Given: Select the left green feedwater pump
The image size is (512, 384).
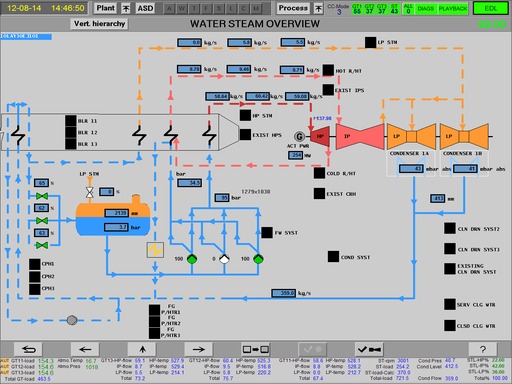Looking at the screenshot, I should (x=192, y=259).
